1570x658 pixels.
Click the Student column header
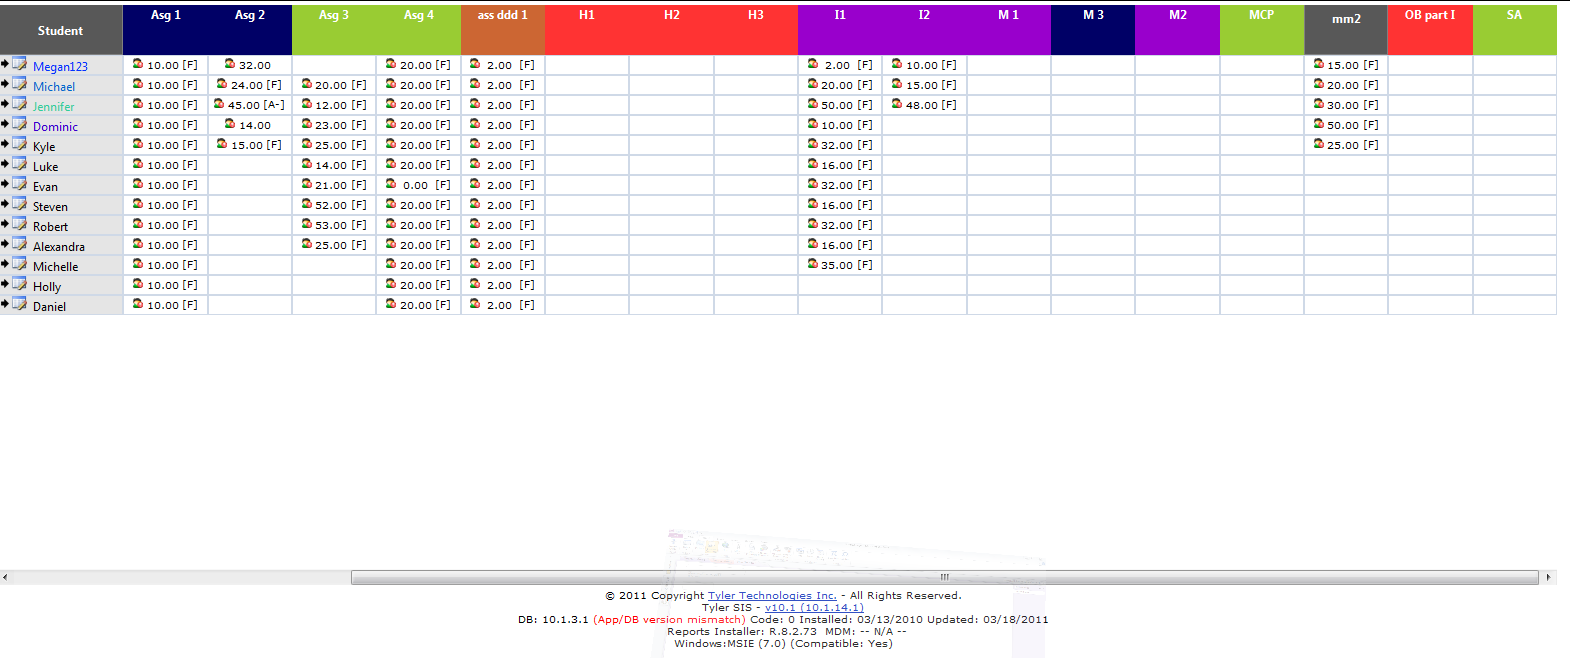tap(60, 30)
